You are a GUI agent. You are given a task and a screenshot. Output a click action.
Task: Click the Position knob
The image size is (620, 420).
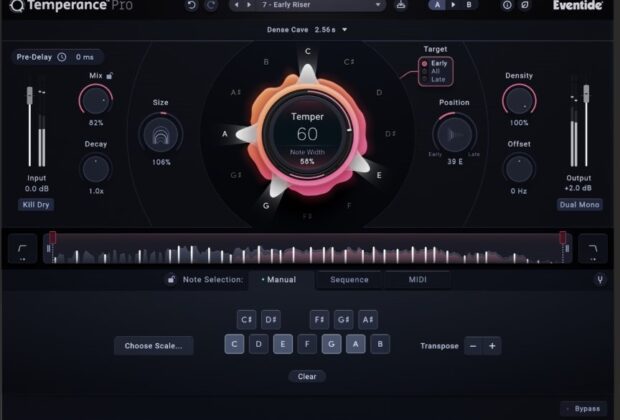click(454, 134)
